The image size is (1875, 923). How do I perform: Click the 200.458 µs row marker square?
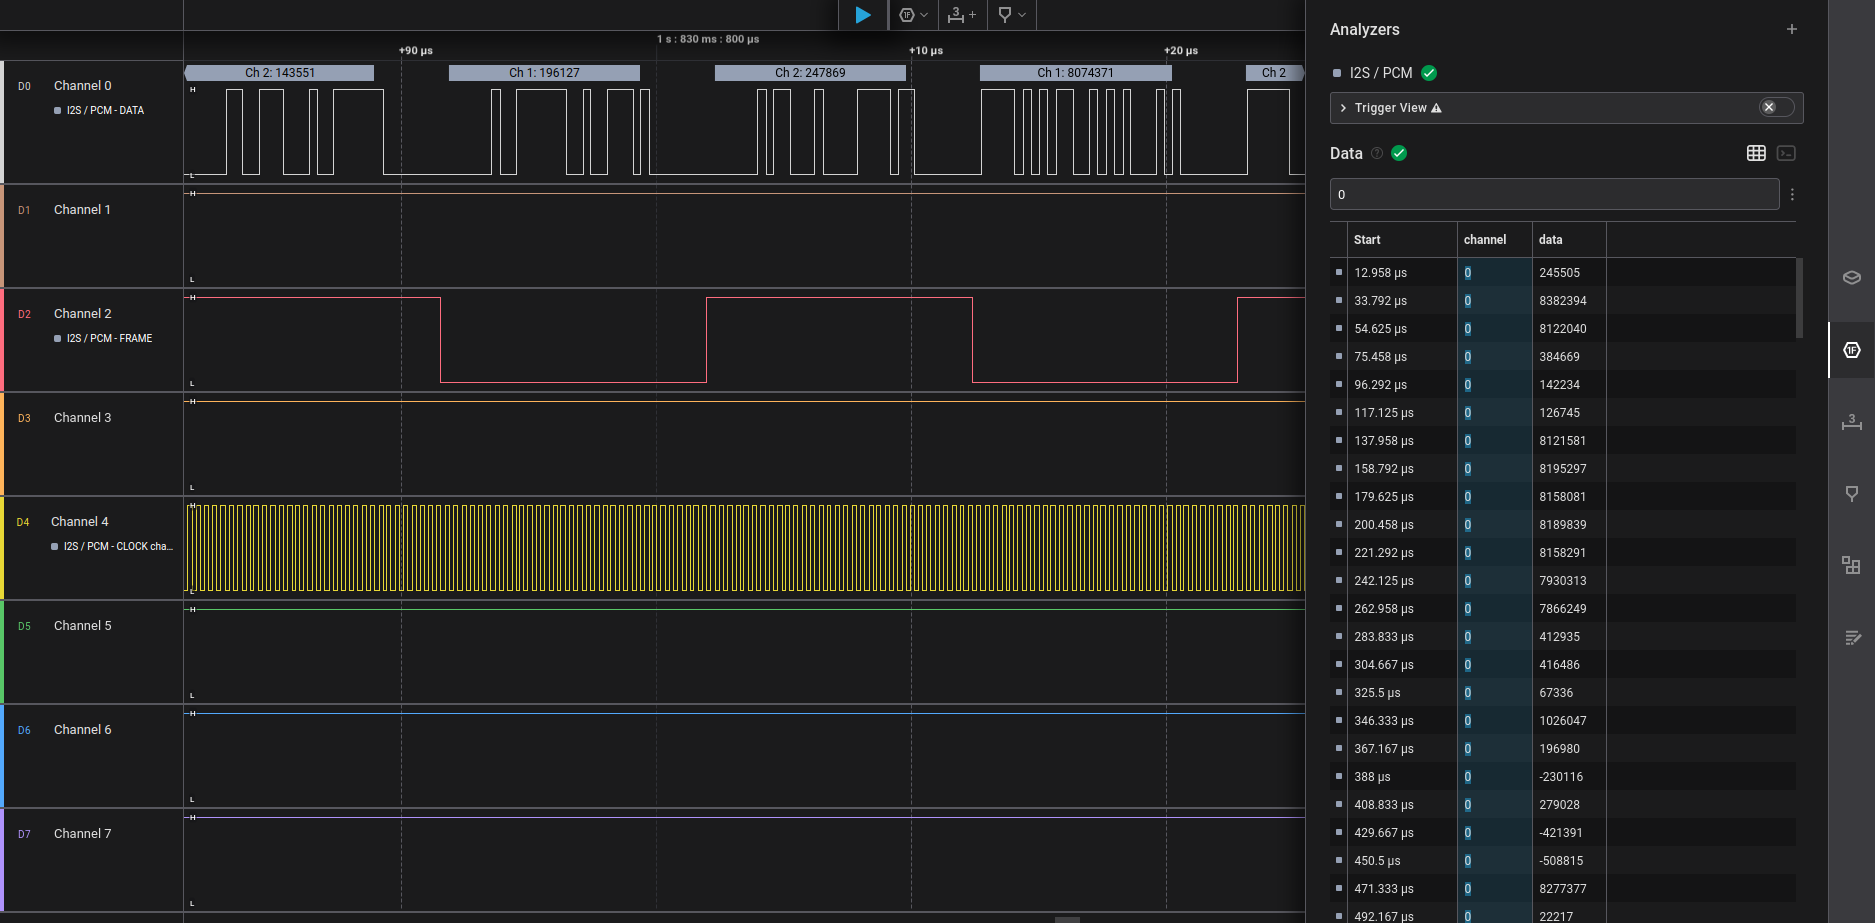(x=1339, y=524)
